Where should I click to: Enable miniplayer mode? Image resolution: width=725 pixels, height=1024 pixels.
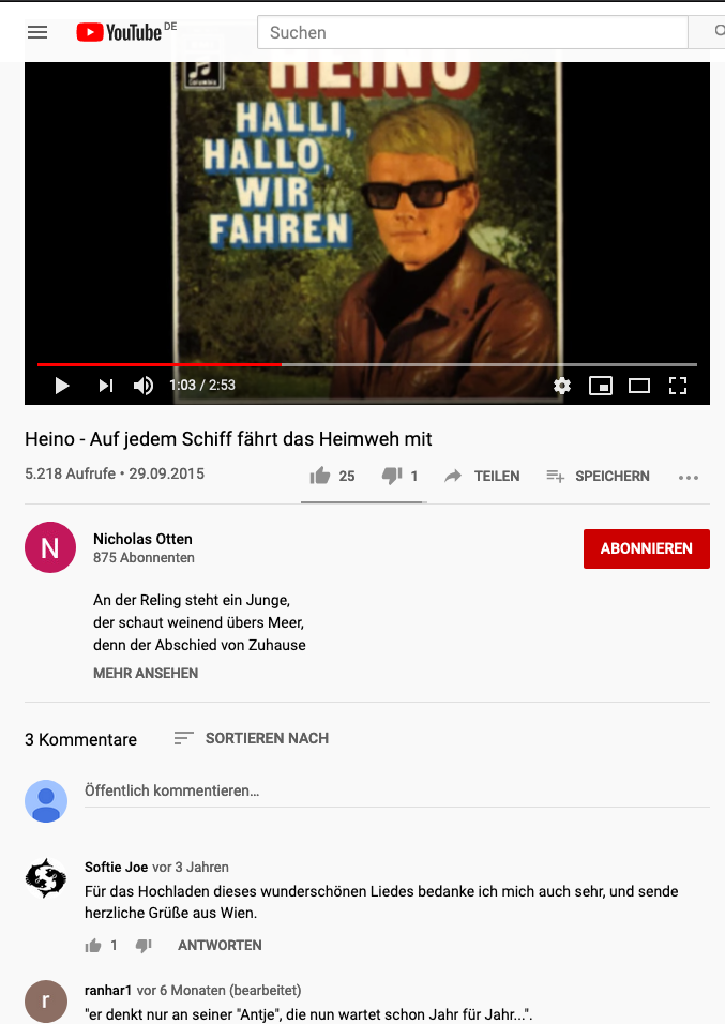pyautogui.click(x=600, y=385)
